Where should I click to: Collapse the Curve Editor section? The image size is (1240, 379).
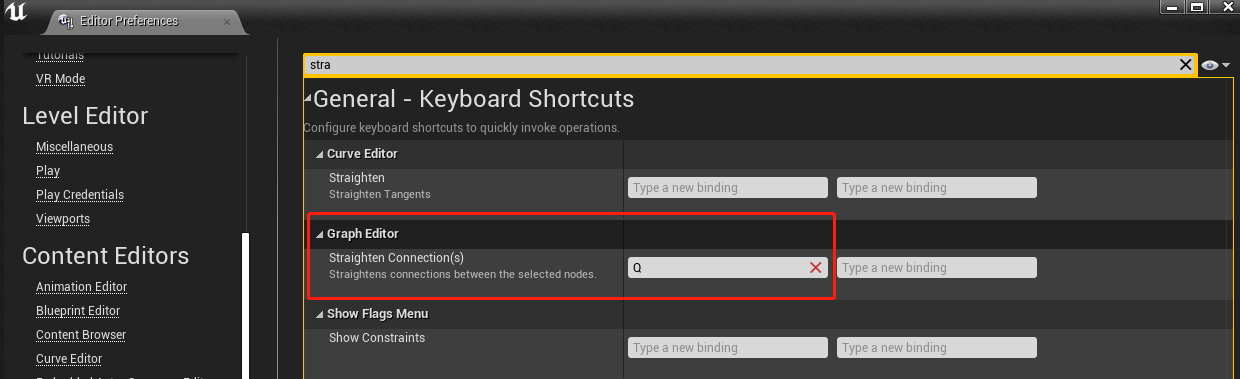319,154
